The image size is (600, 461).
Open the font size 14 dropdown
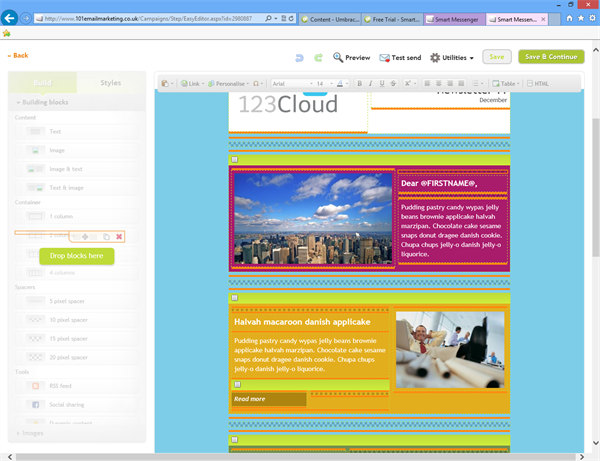[x=324, y=83]
